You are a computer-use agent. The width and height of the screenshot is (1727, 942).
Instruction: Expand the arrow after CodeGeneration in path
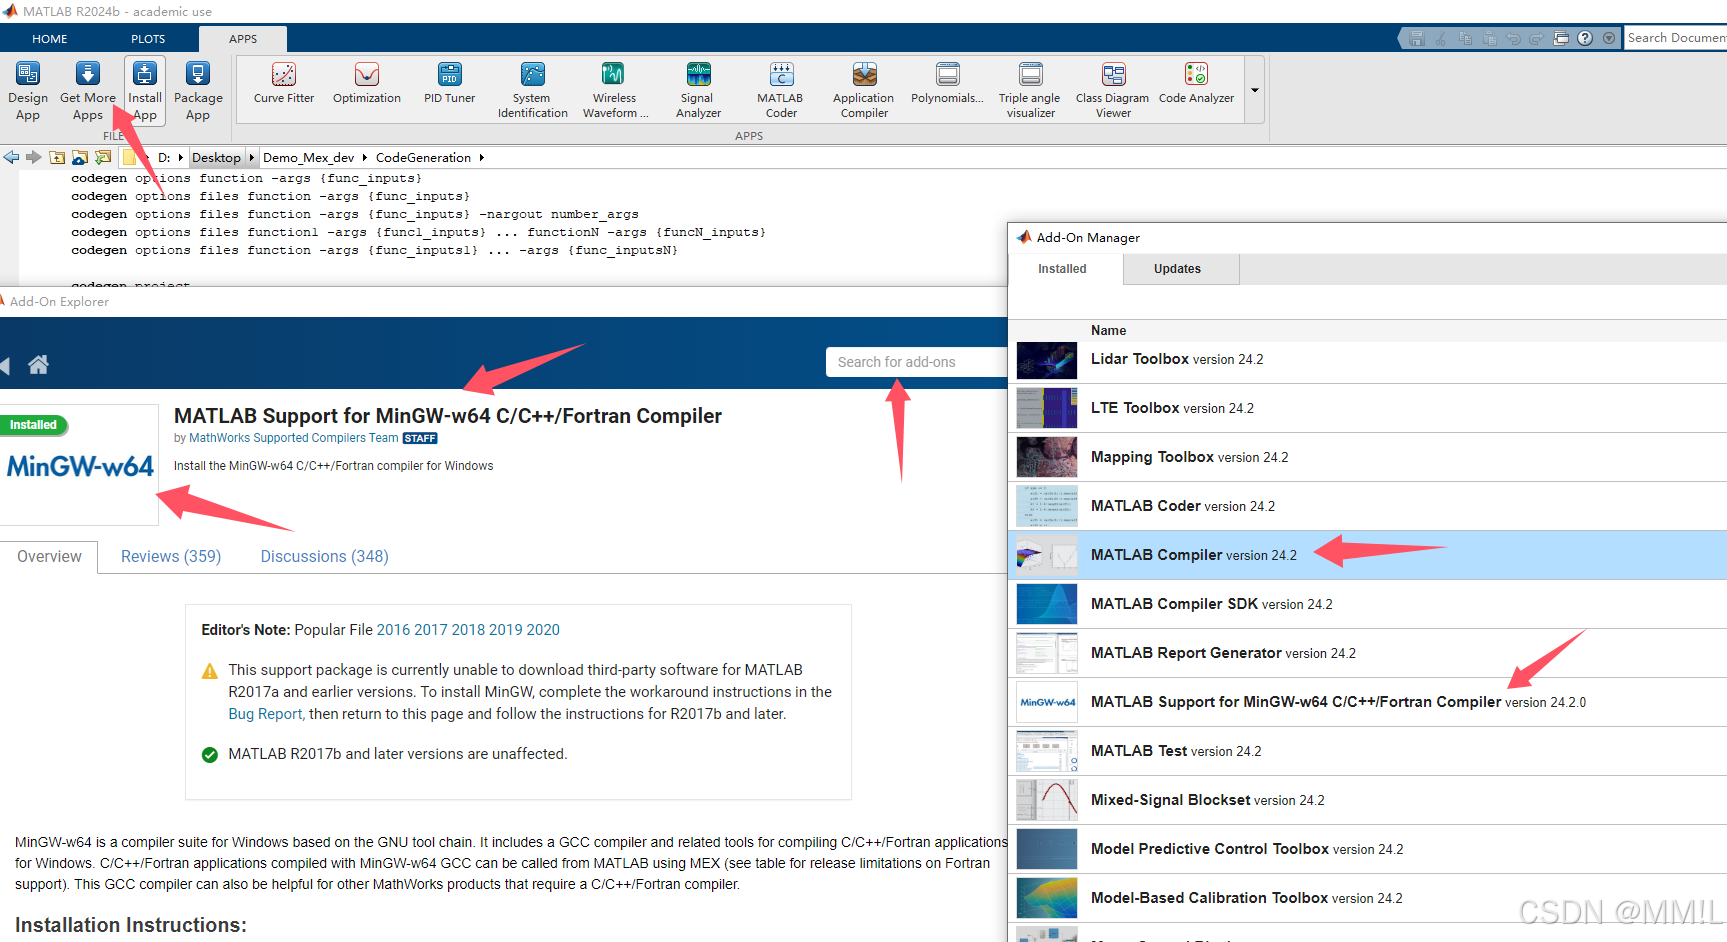point(481,157)
